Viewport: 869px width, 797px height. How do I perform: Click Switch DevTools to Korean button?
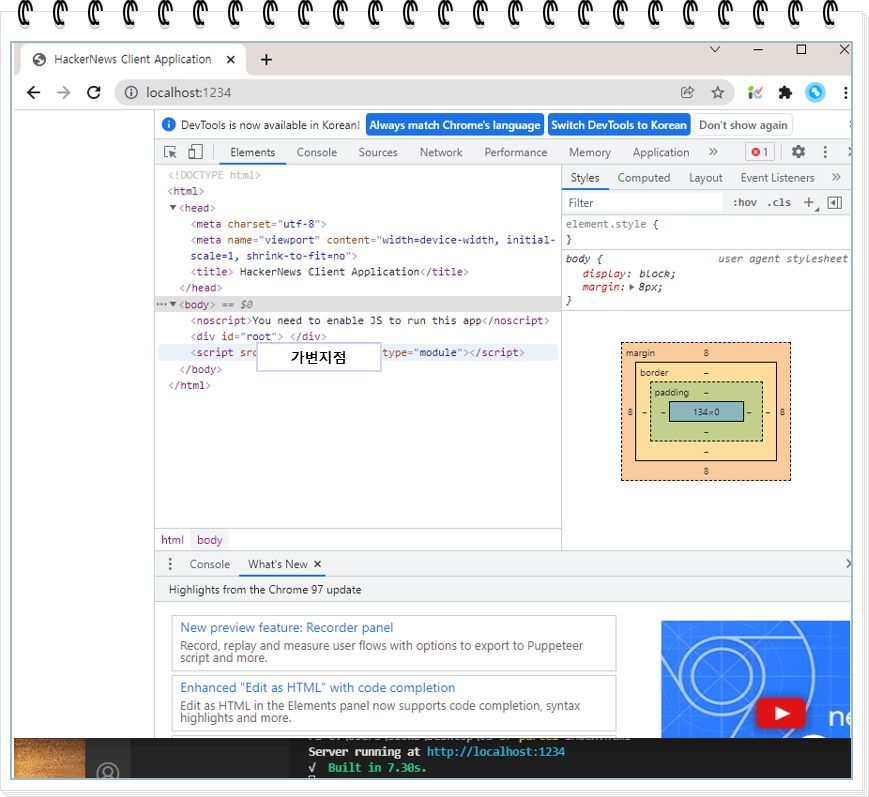pos(619,125)
